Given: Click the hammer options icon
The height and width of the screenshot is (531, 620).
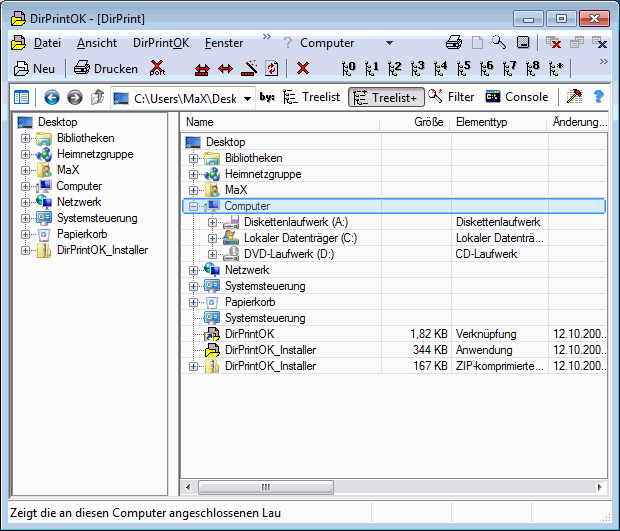Looking at the screenshot, I should [574, 96].
